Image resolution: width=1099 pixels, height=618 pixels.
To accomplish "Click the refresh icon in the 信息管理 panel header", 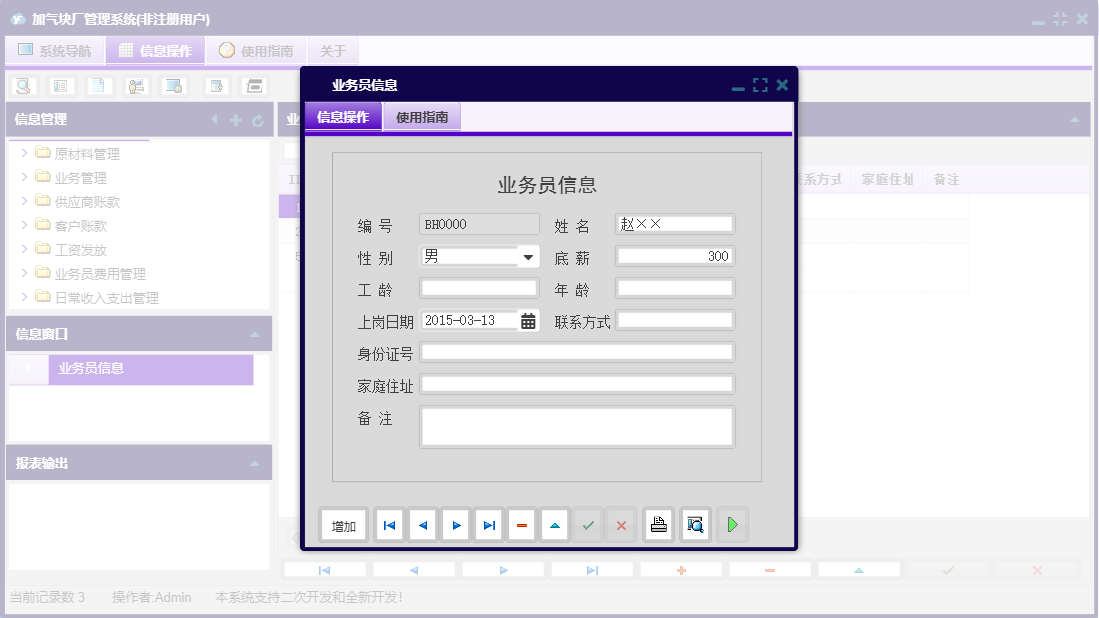I will tap(258, 119).
